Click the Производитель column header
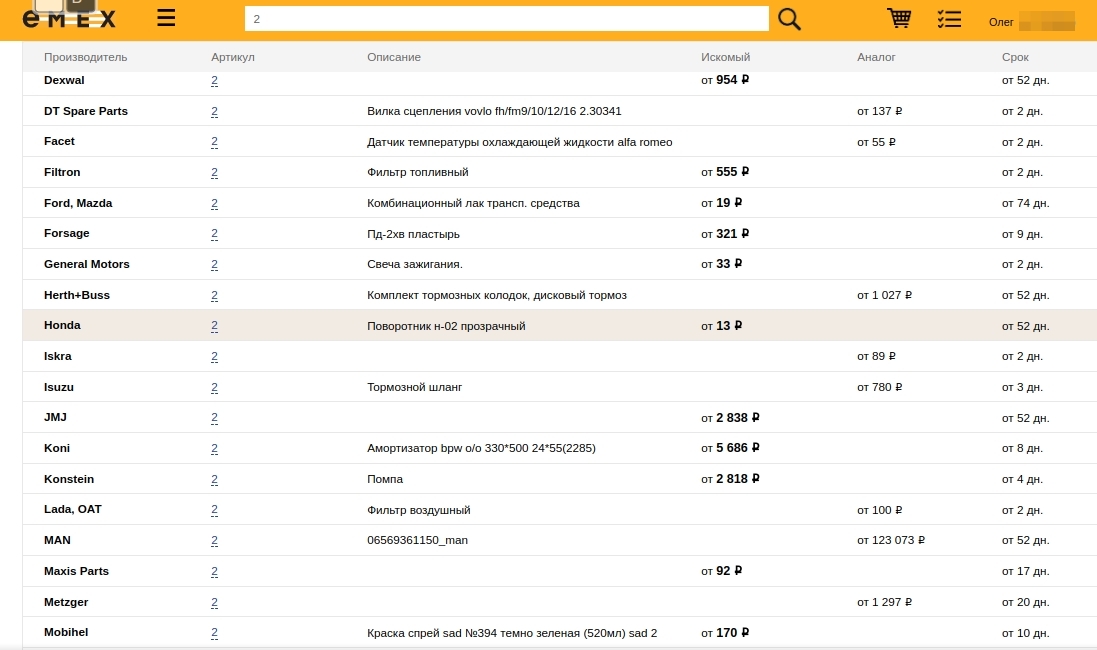 pos(85,57)
